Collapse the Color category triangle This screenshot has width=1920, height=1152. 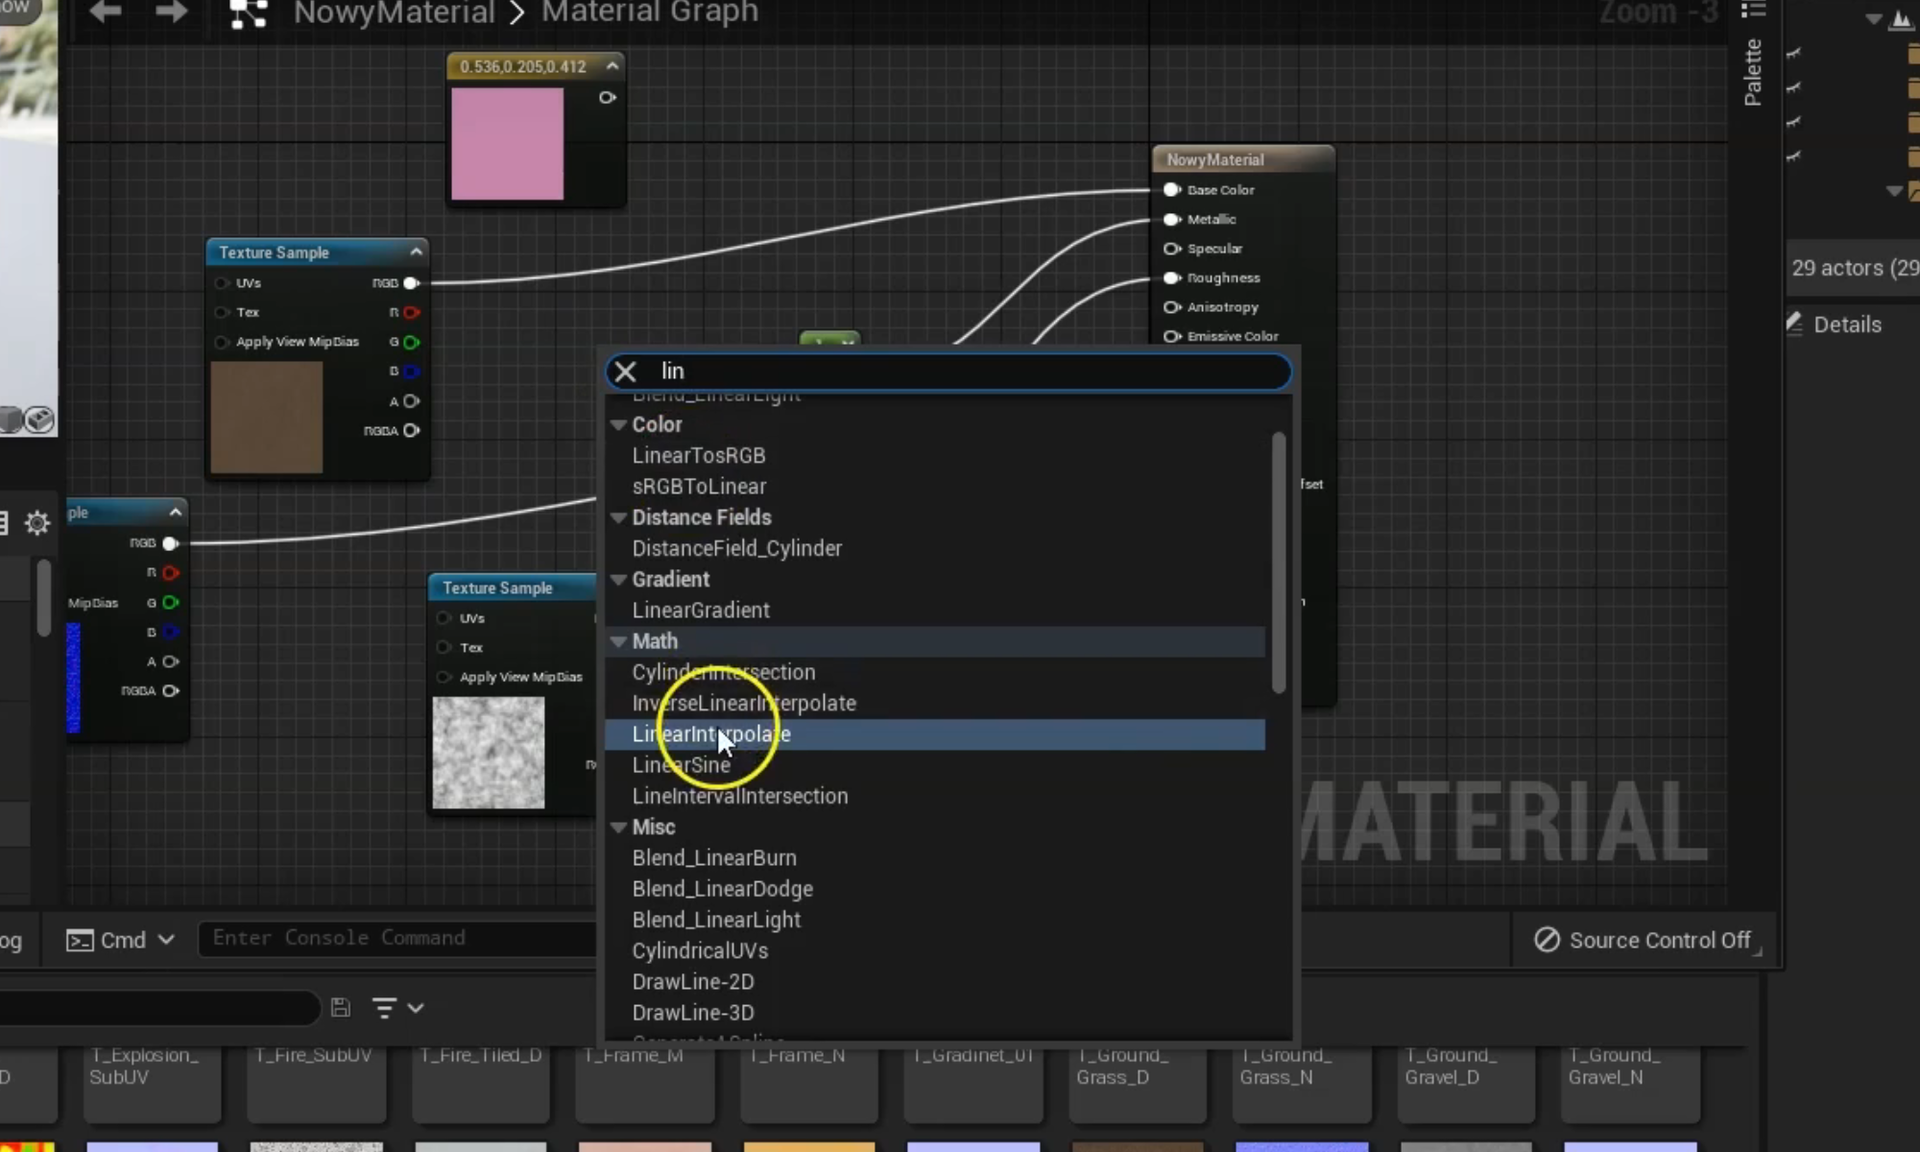click(619, 424)
